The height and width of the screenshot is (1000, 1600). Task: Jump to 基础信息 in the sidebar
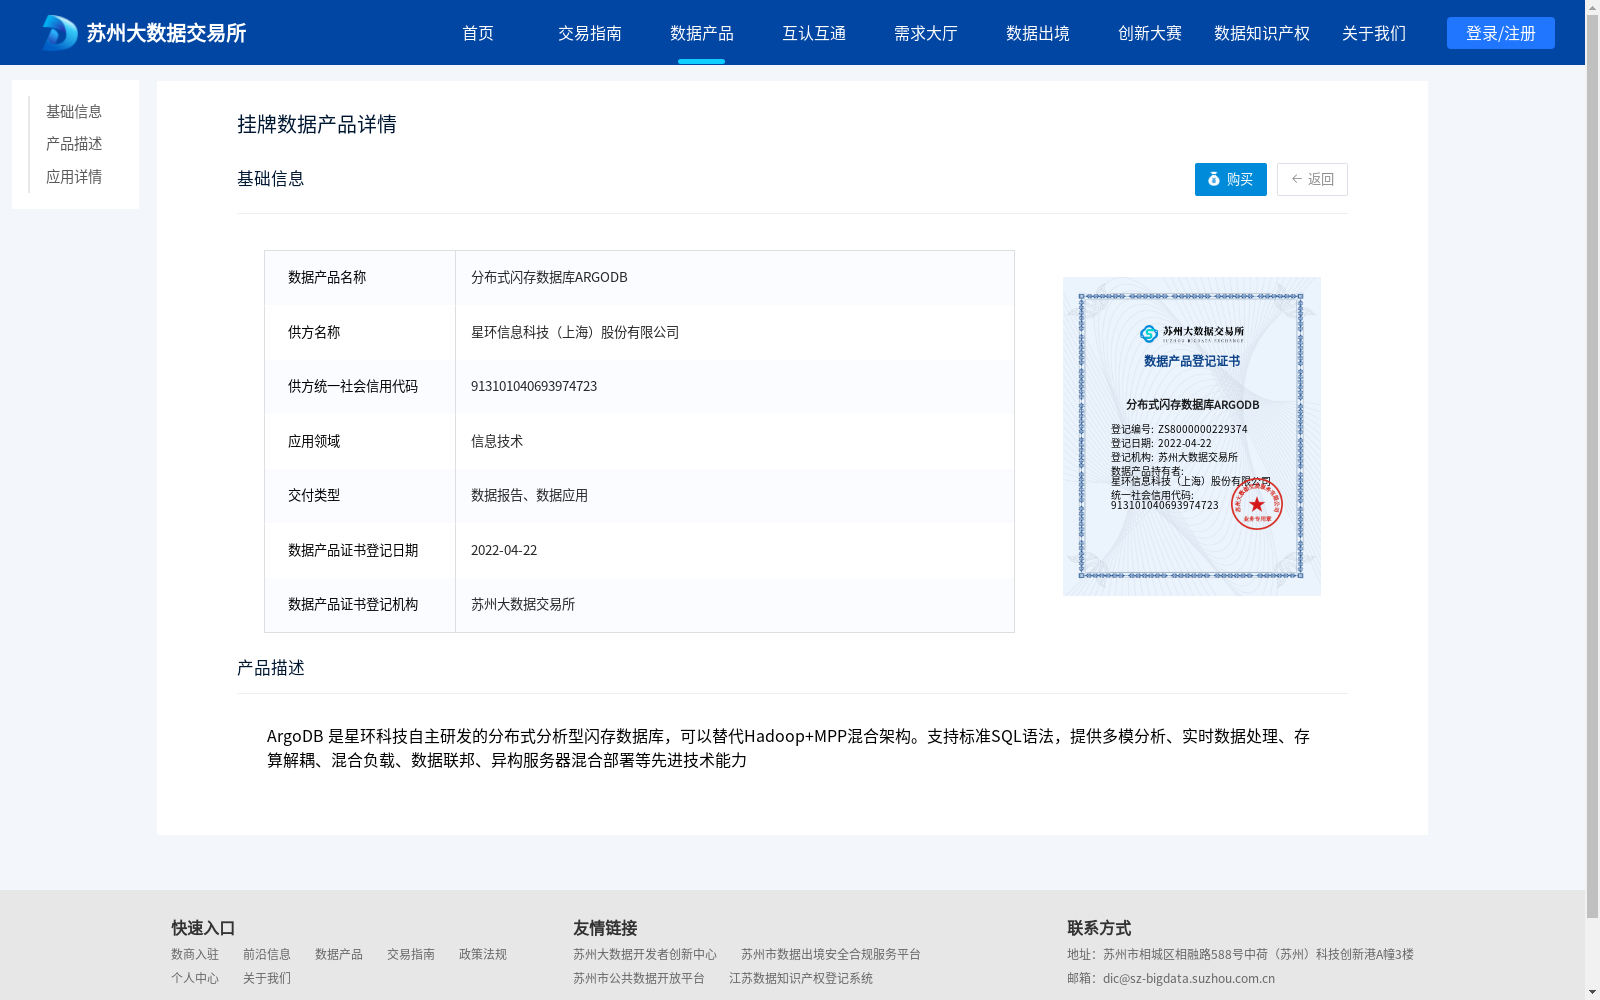(x=74, y=111)
